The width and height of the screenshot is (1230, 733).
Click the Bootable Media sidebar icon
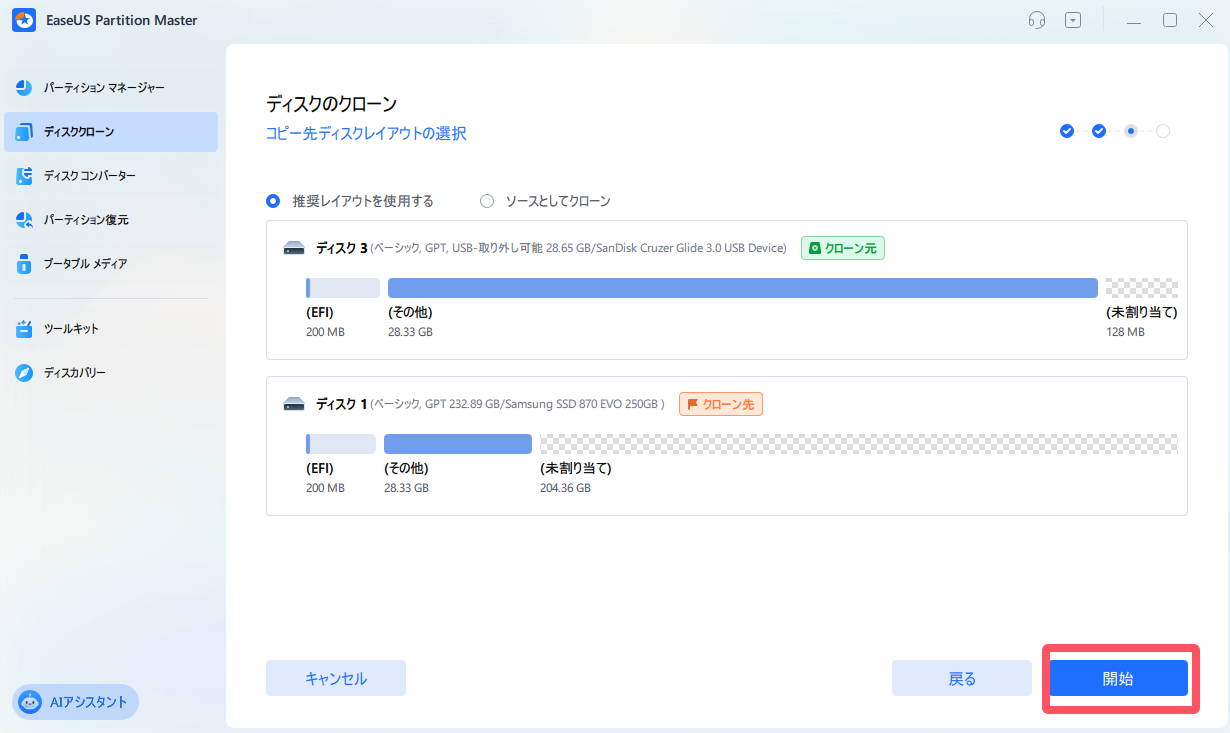tap(25, 264)
